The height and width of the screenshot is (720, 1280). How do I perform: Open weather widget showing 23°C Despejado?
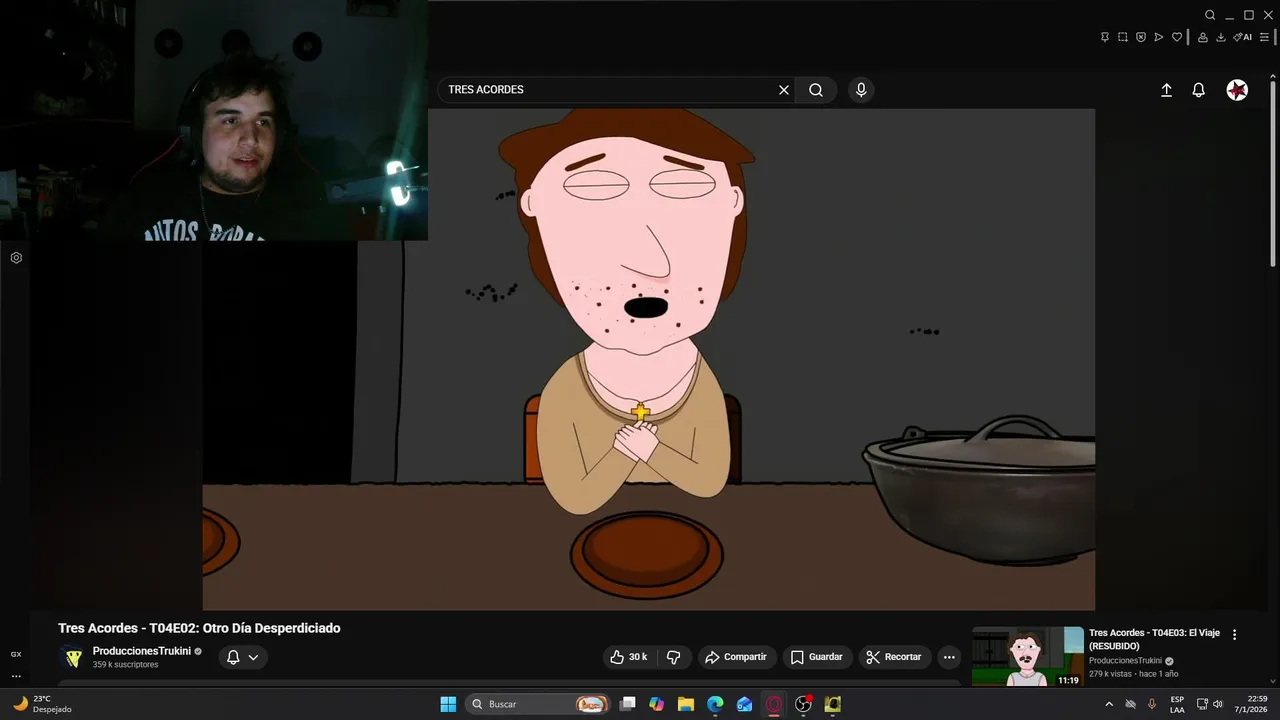42,704
